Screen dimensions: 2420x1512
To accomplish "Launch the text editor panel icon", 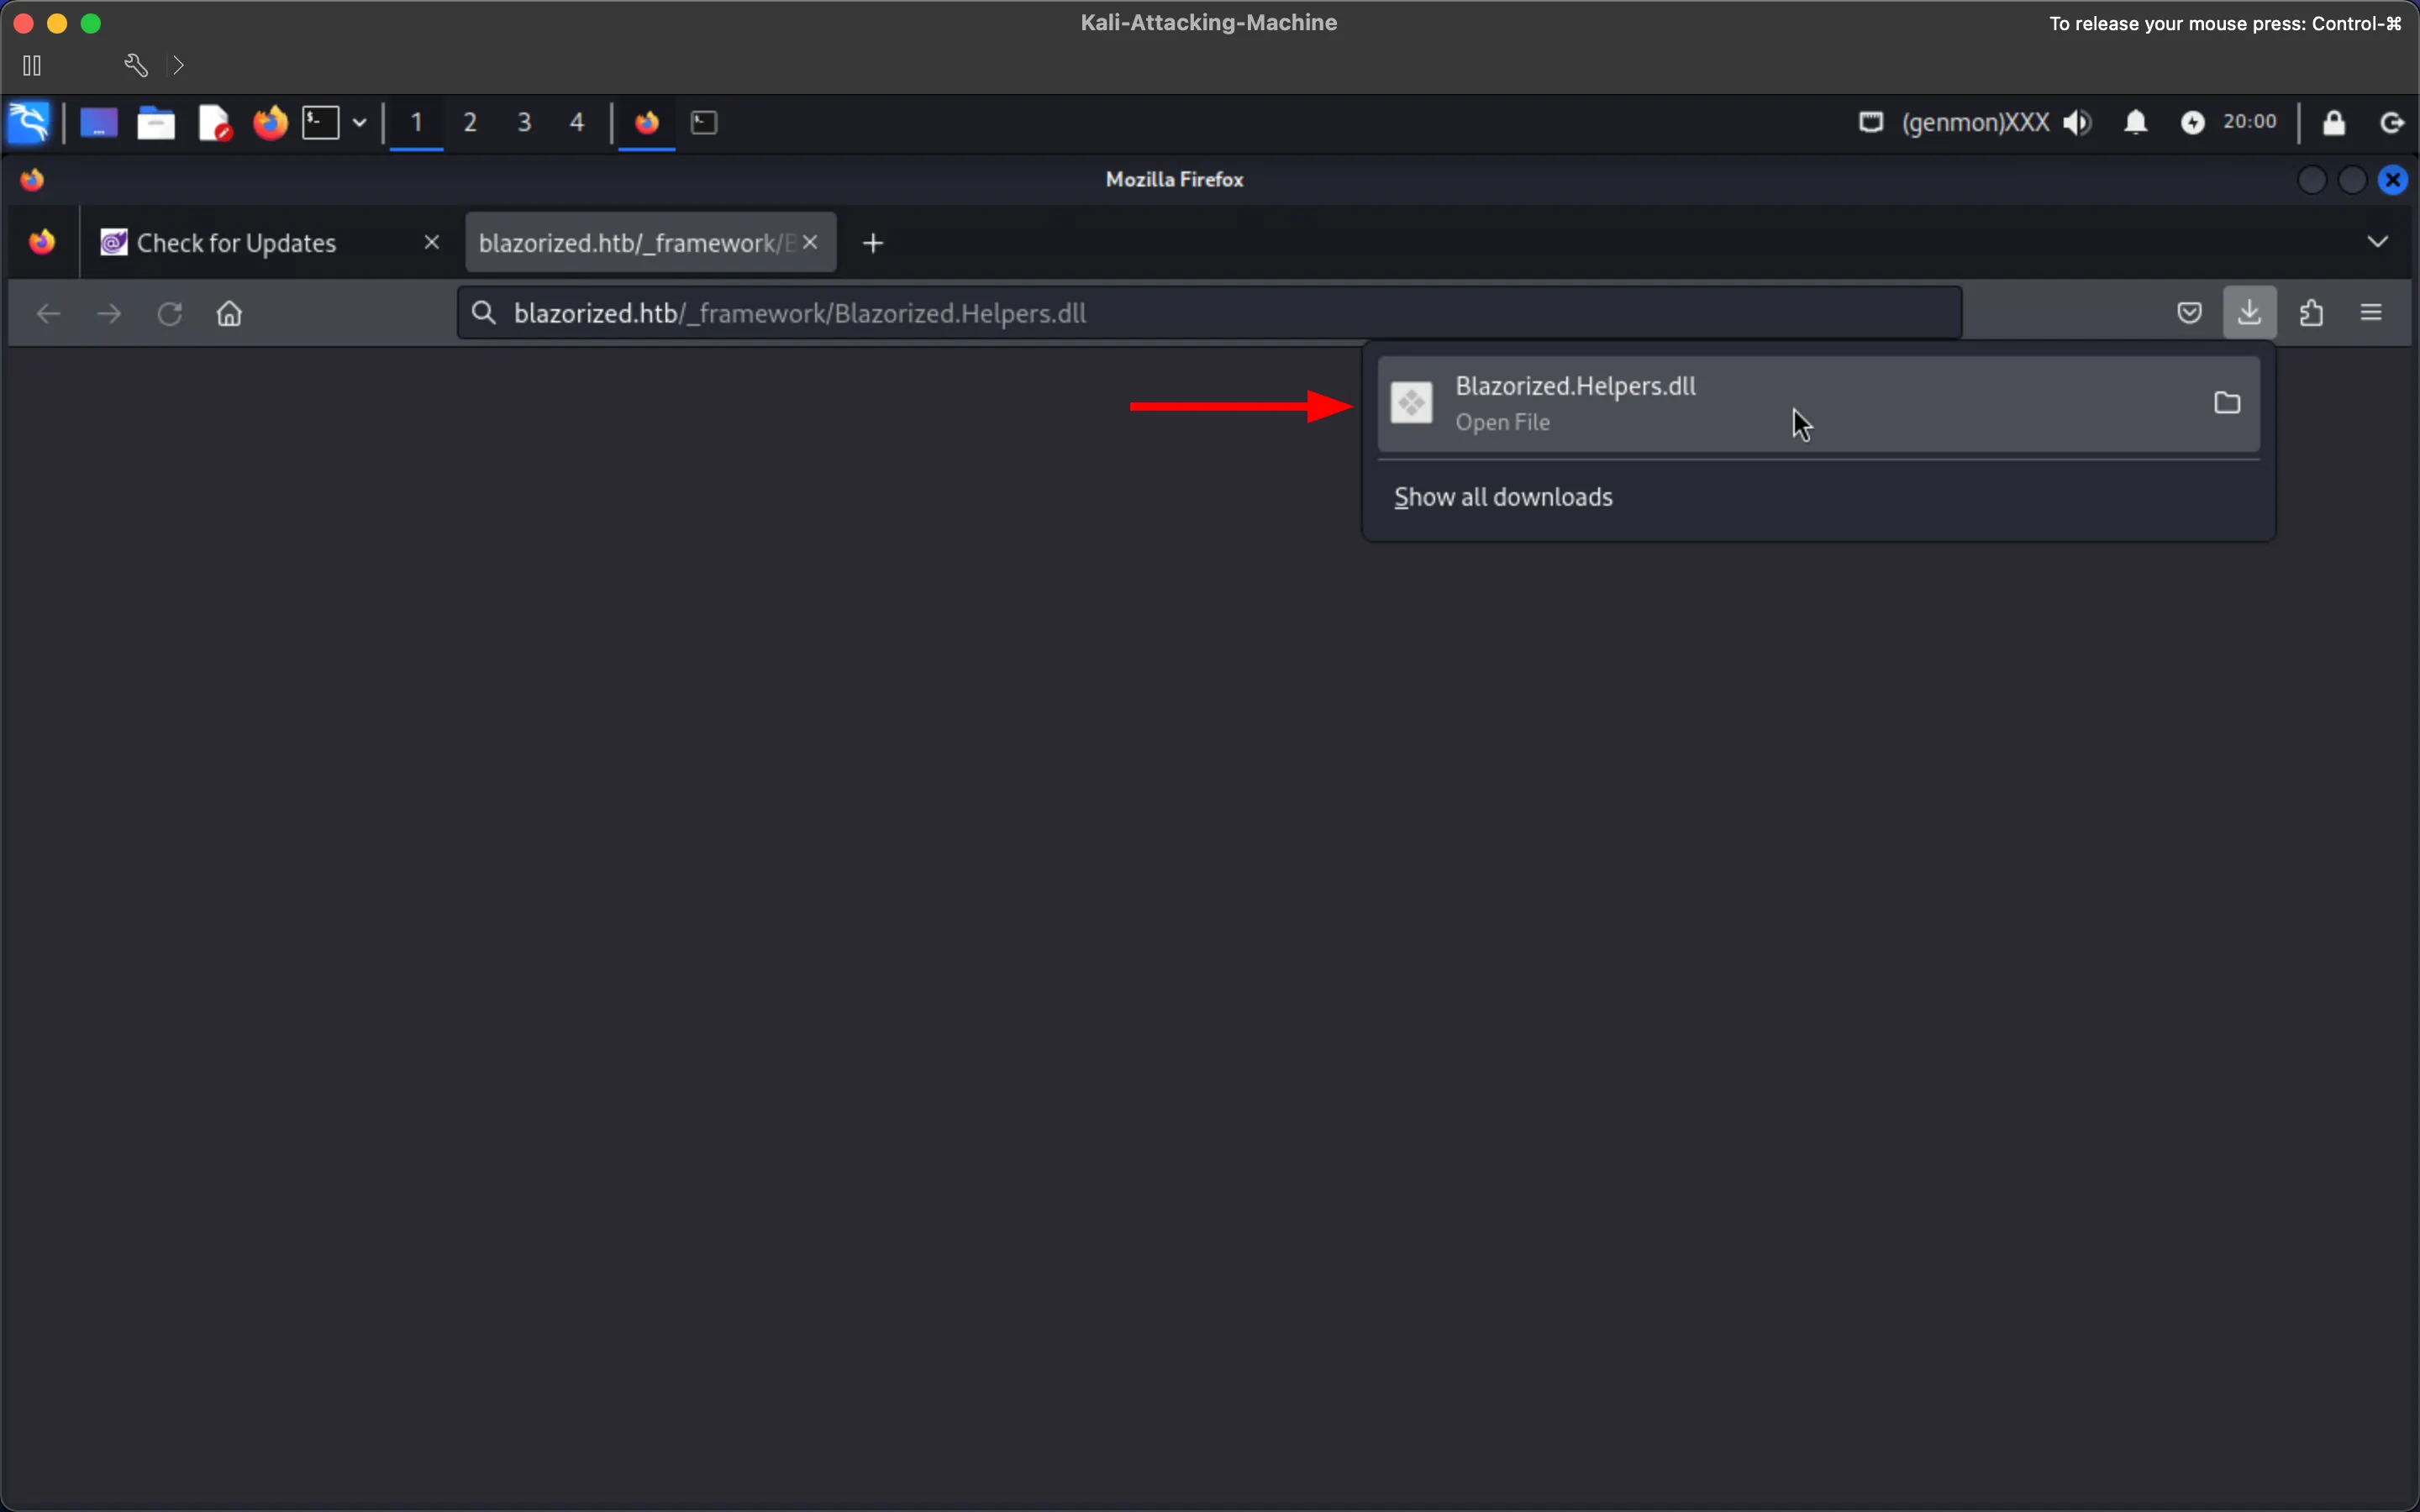I will point(214,123).
